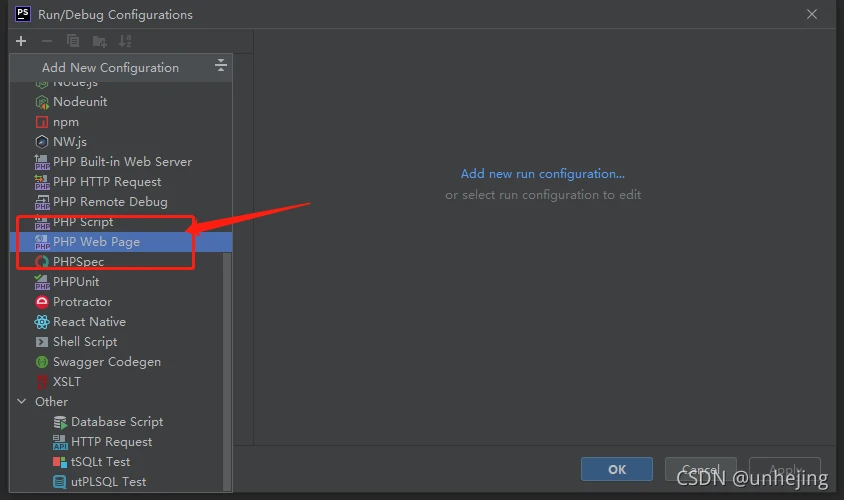The height and width of the screenshot is (500, 844).
Task: Click the Cancel button
Action: (701, 469)
